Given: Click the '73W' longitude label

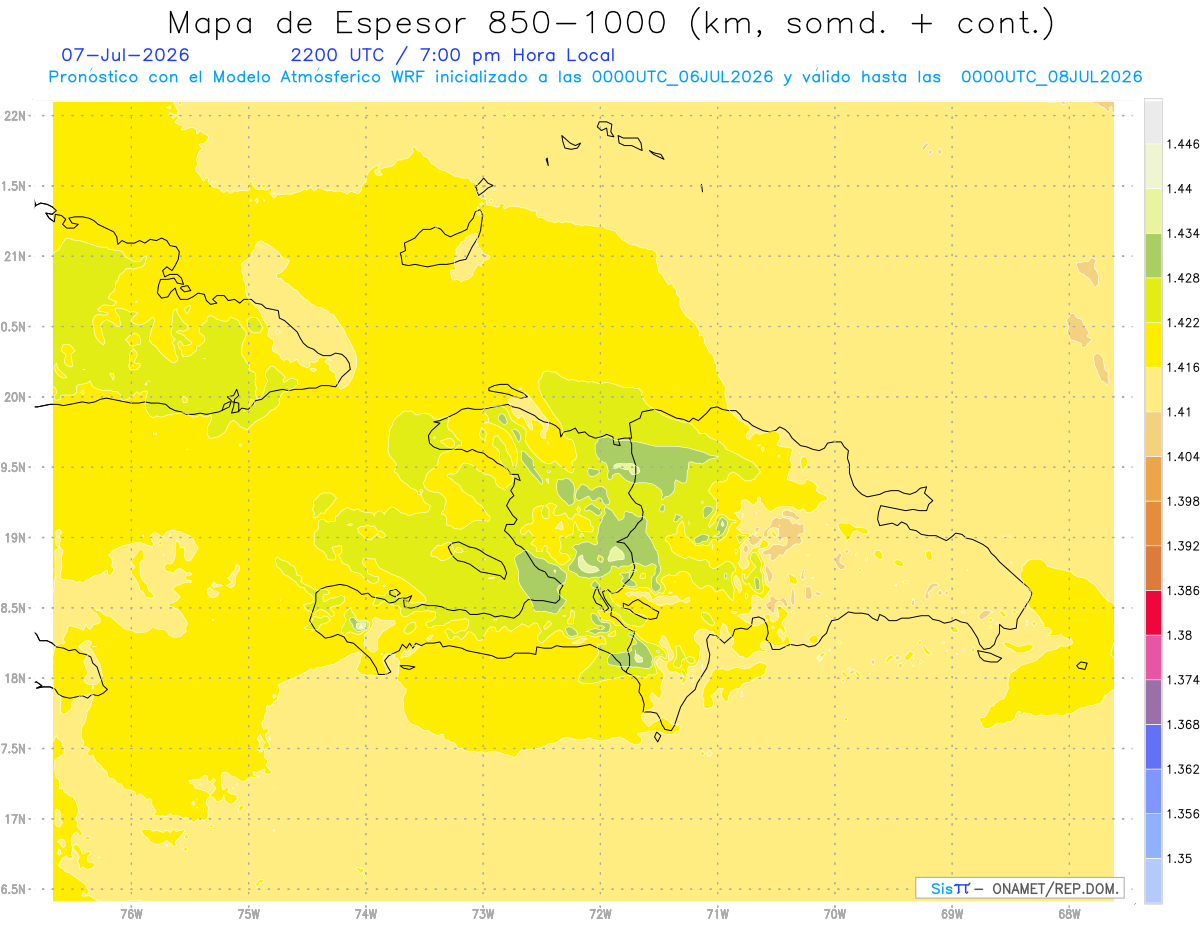Looking at the screenshot, I should [483, 914].
